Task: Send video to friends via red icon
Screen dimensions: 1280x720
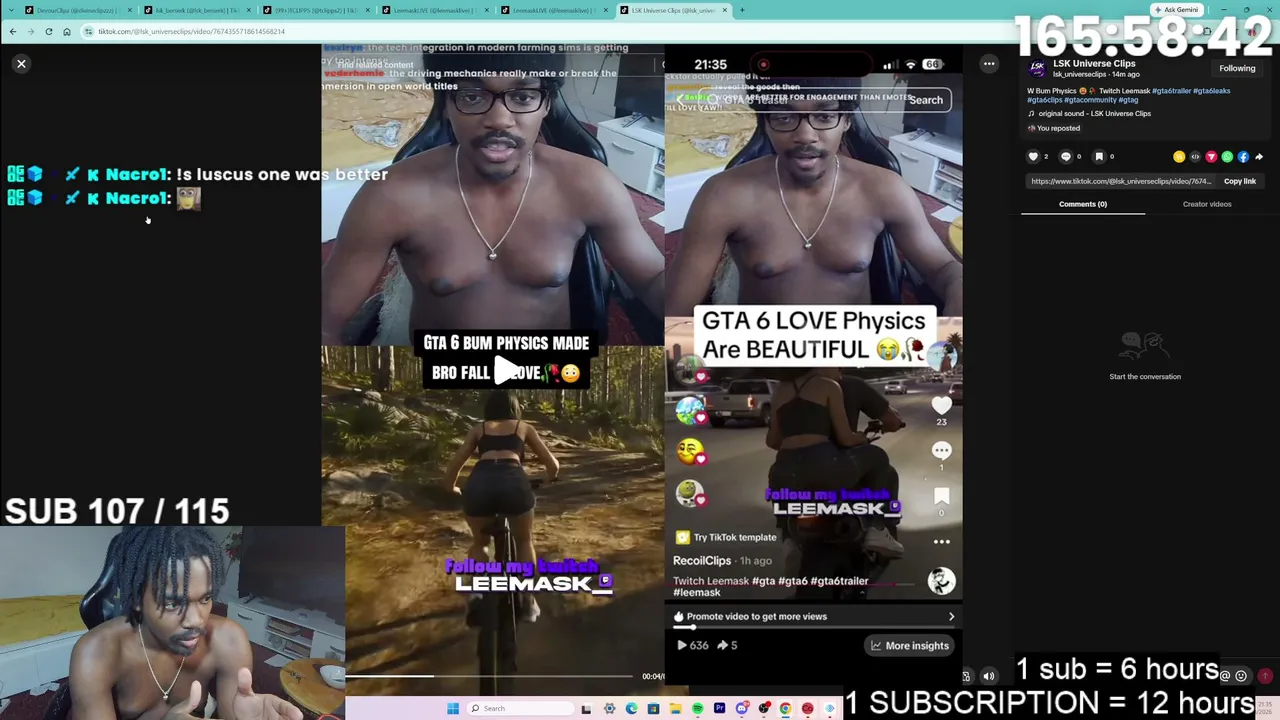Action: 1211,157
